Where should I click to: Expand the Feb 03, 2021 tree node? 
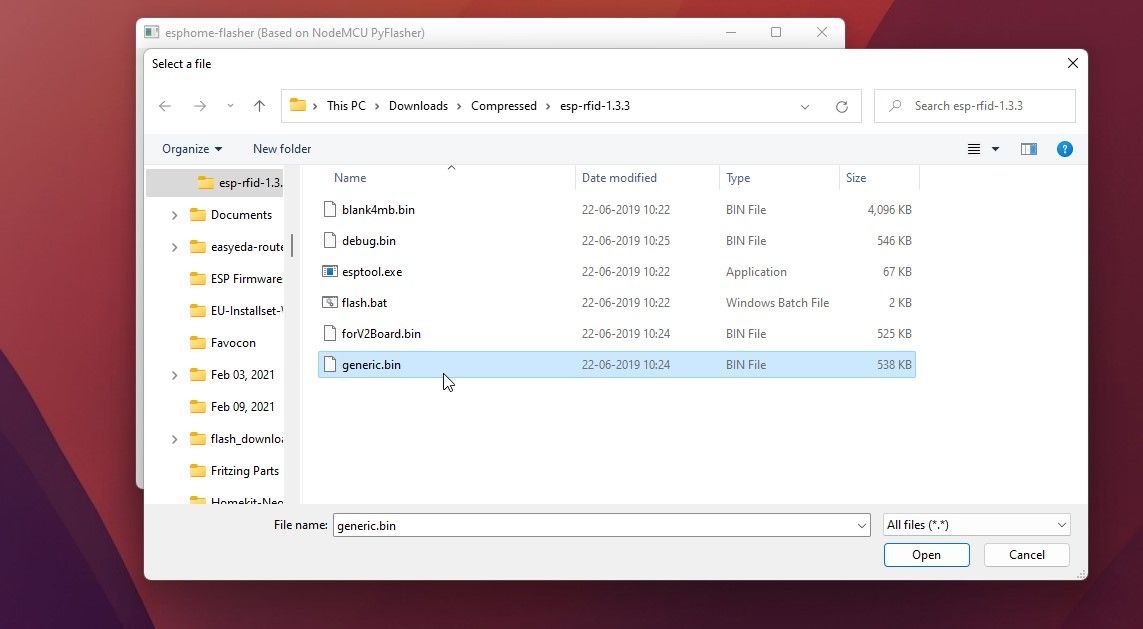point(174,375)
